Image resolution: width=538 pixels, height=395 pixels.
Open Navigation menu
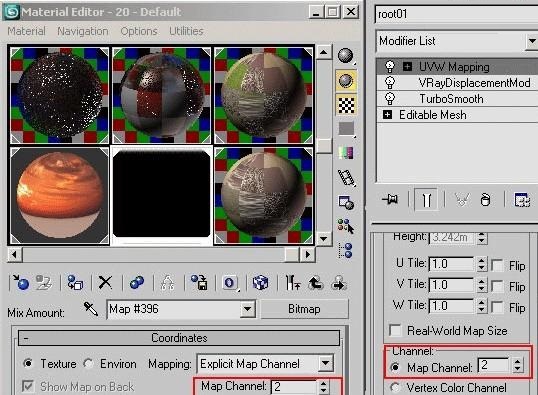[x=83, y=31]
